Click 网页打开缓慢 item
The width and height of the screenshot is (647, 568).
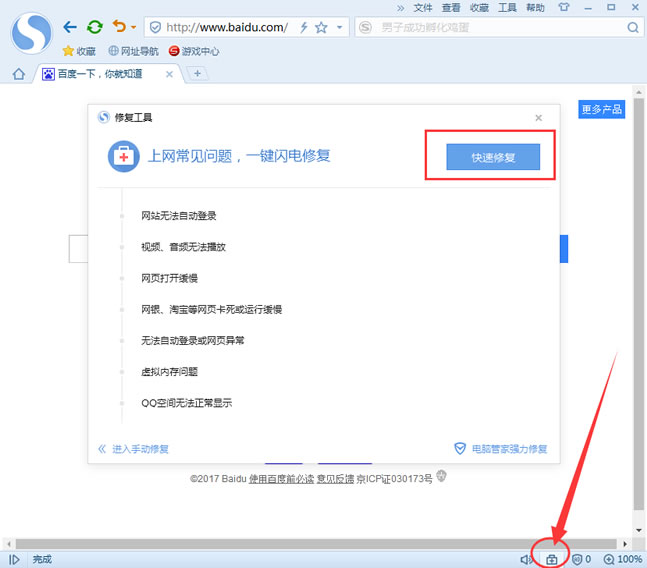[x=169, y=278]
